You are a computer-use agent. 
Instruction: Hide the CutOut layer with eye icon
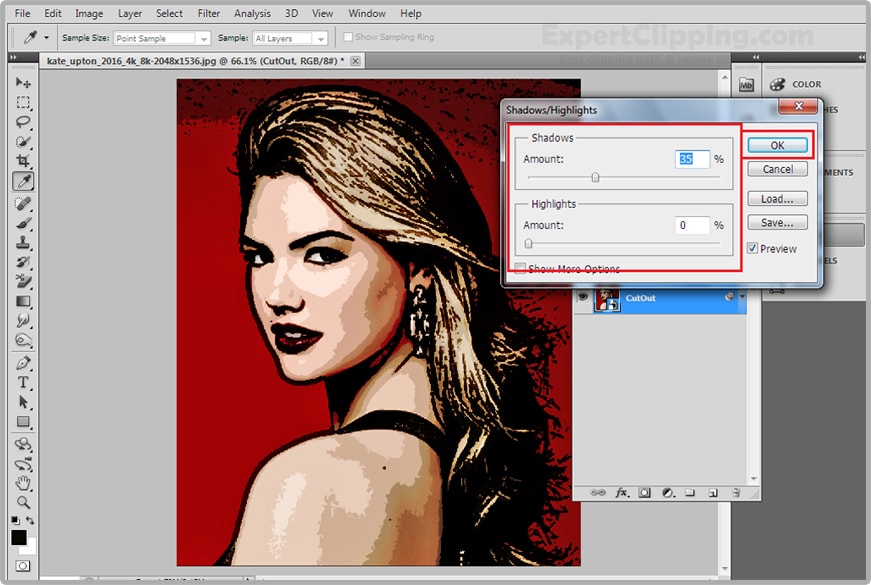click(x=581, y=298)
